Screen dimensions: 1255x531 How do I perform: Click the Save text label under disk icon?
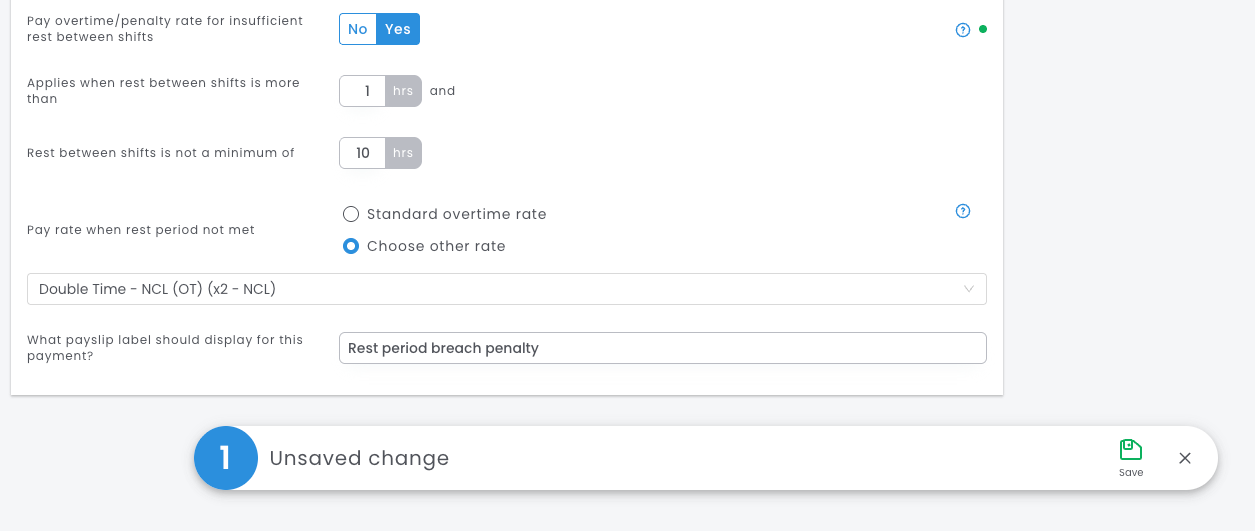pyautogui.click(x=1131, y=473)
